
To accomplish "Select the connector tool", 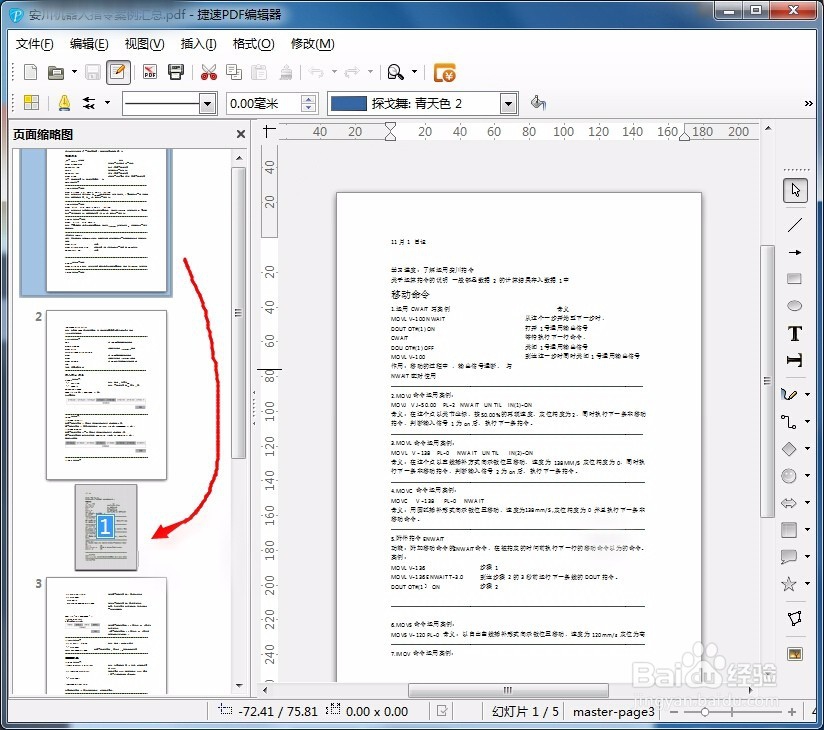I will pos(789,421).
